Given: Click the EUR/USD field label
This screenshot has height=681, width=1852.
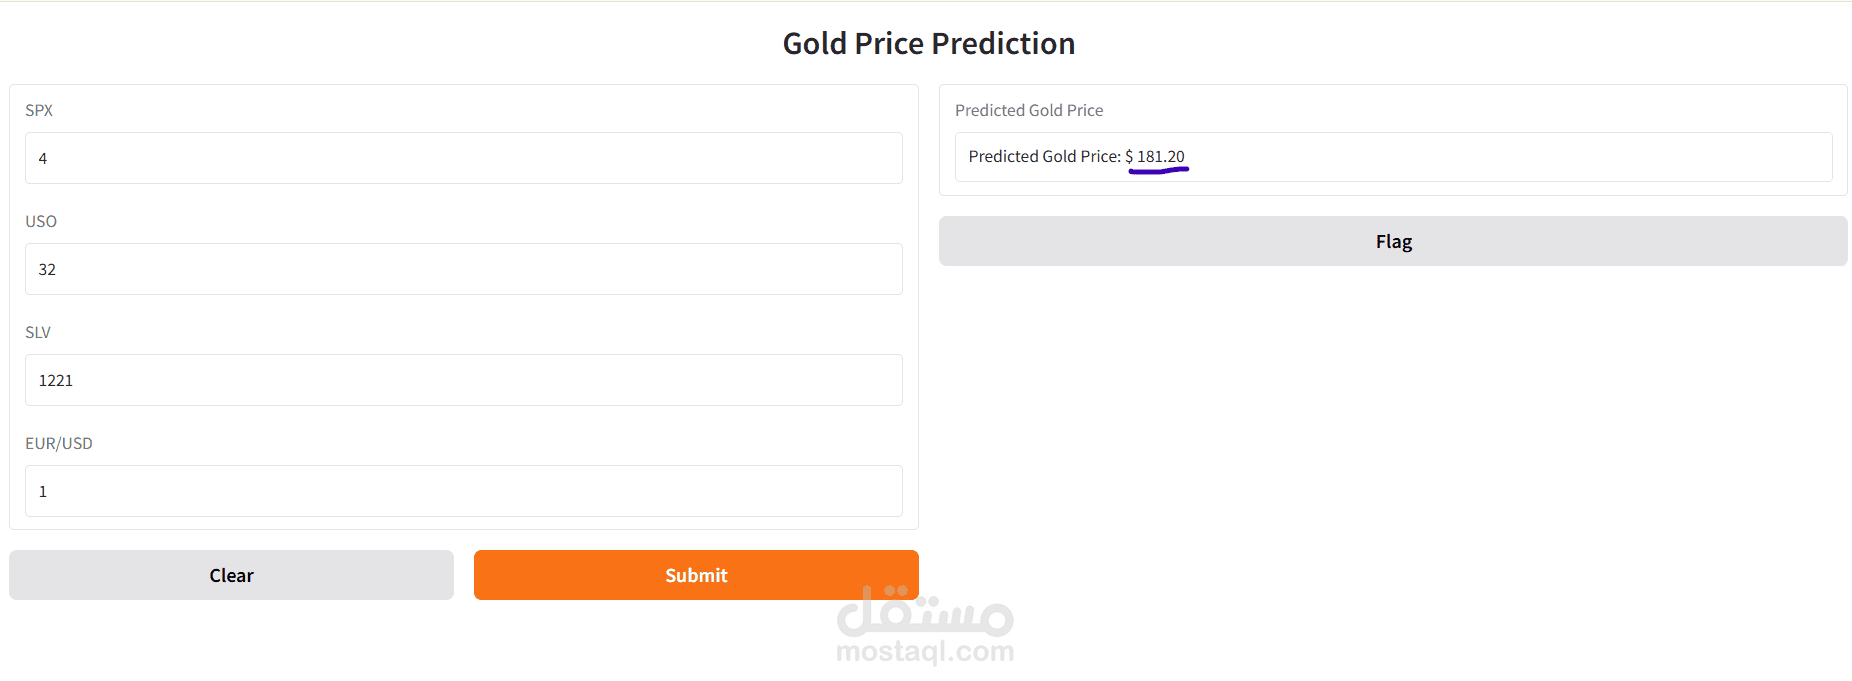Looking at the screenshot, I should [x=59, y=443].
